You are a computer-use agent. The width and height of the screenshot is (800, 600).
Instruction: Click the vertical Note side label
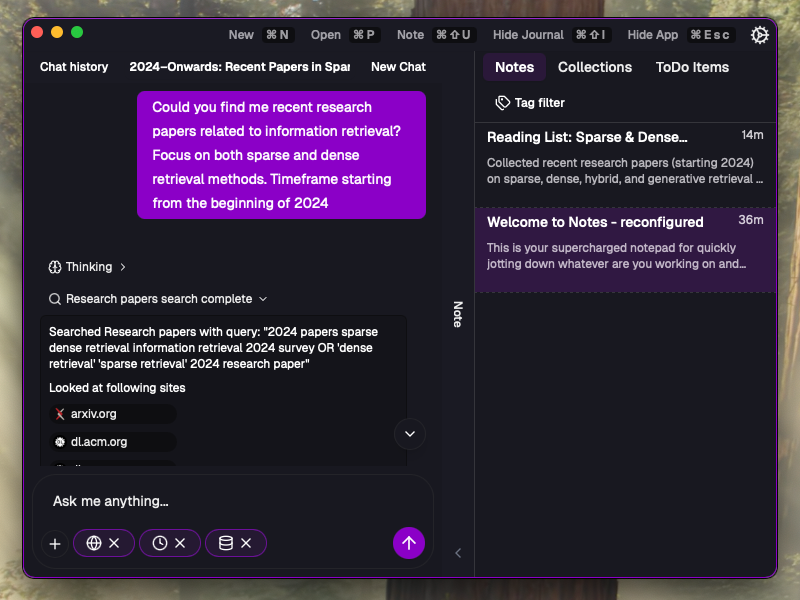[x=458, y=314]
